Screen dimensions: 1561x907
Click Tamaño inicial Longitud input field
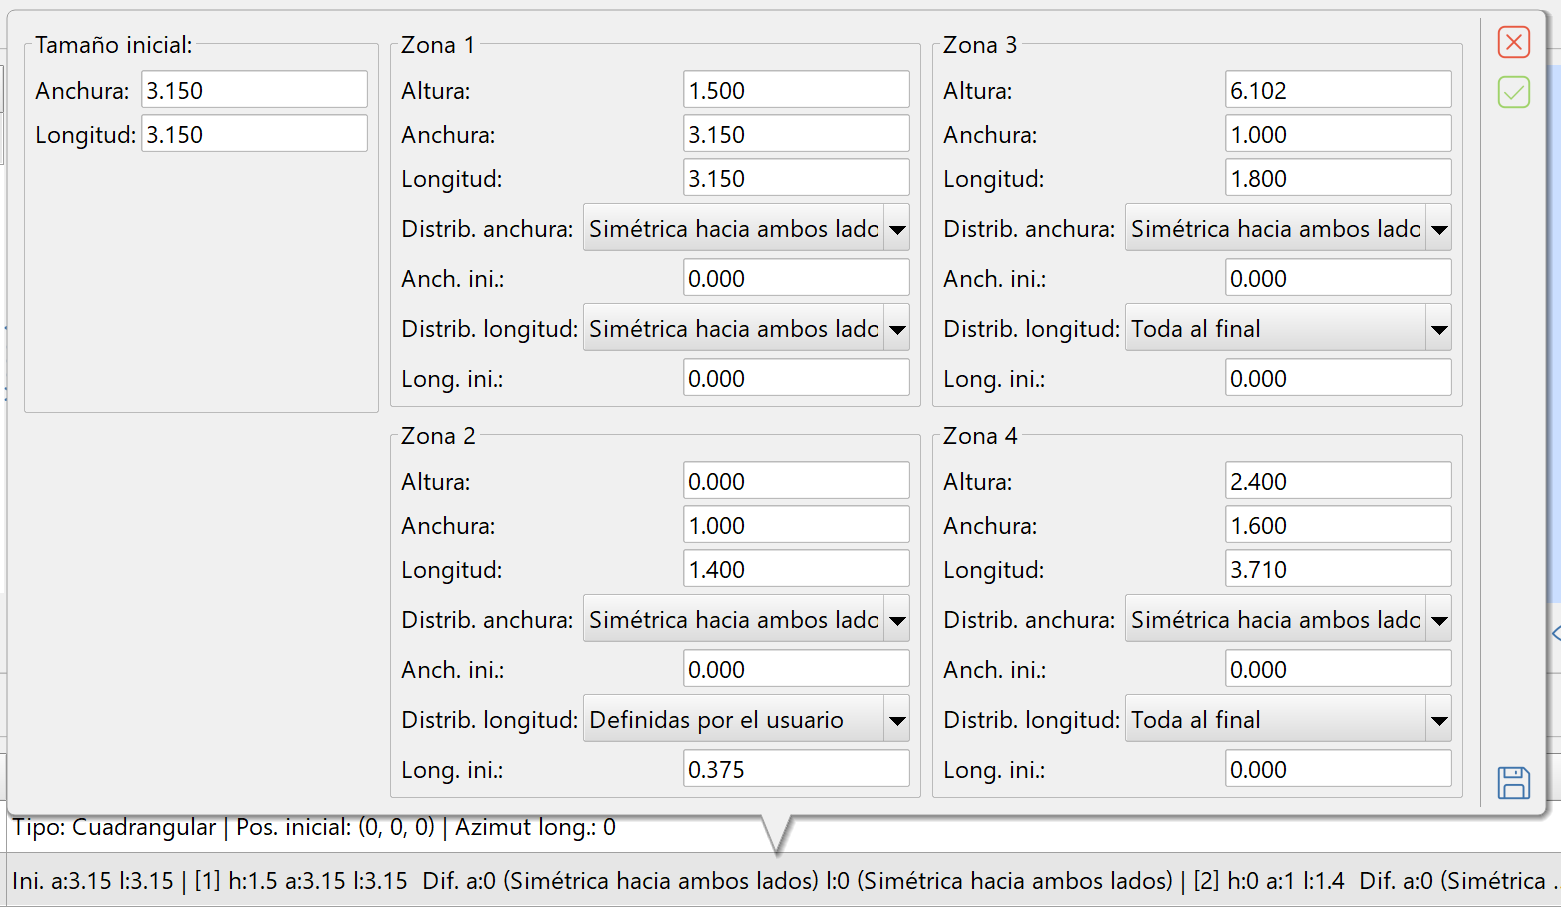(254, 134)
